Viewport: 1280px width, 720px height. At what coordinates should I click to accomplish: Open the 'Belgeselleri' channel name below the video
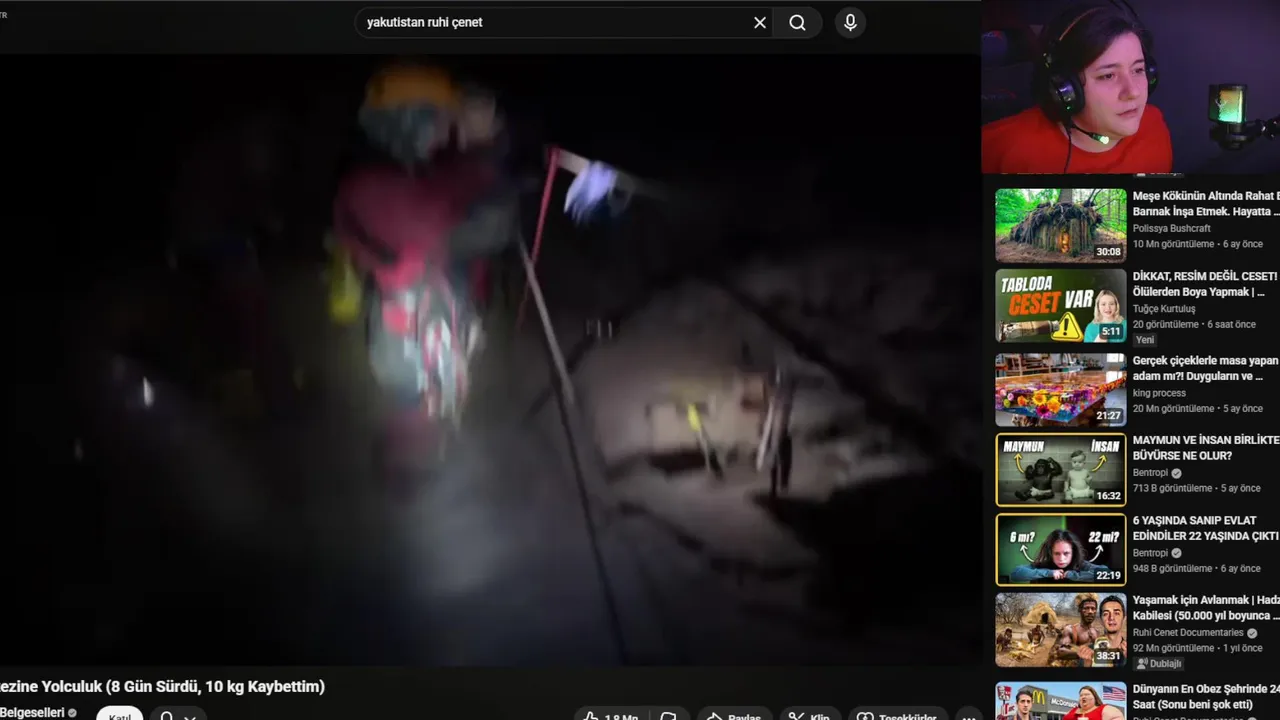pyautogui.click(x=31, y=712)
